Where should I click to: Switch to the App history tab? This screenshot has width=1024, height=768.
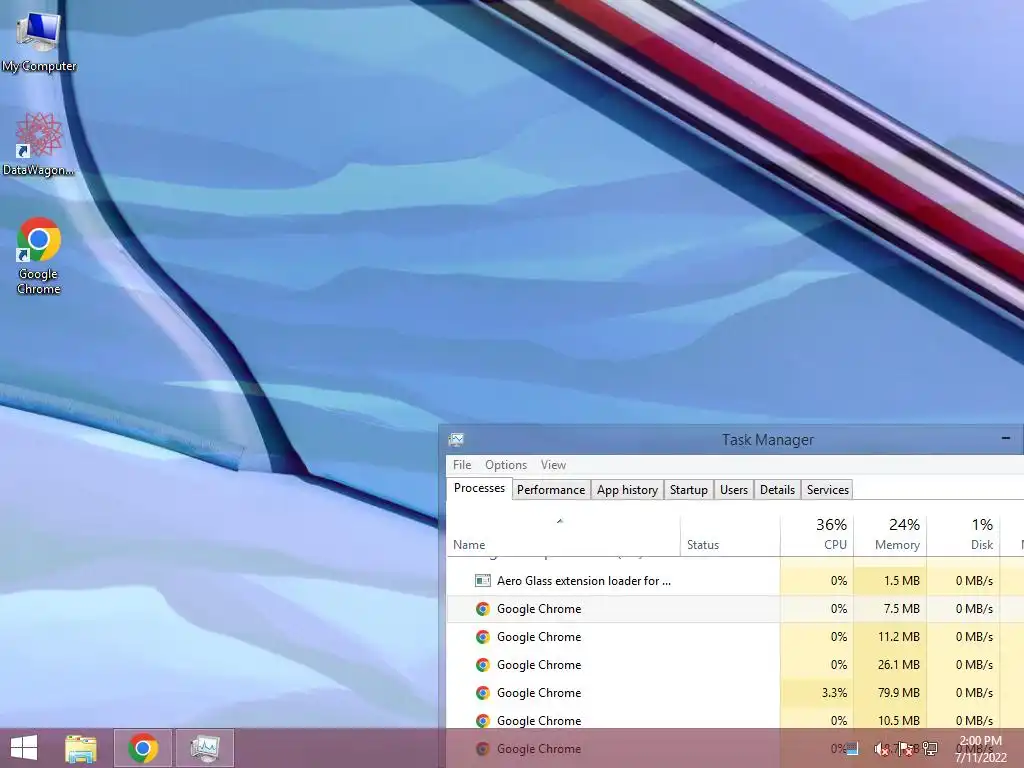pos(627,490)
